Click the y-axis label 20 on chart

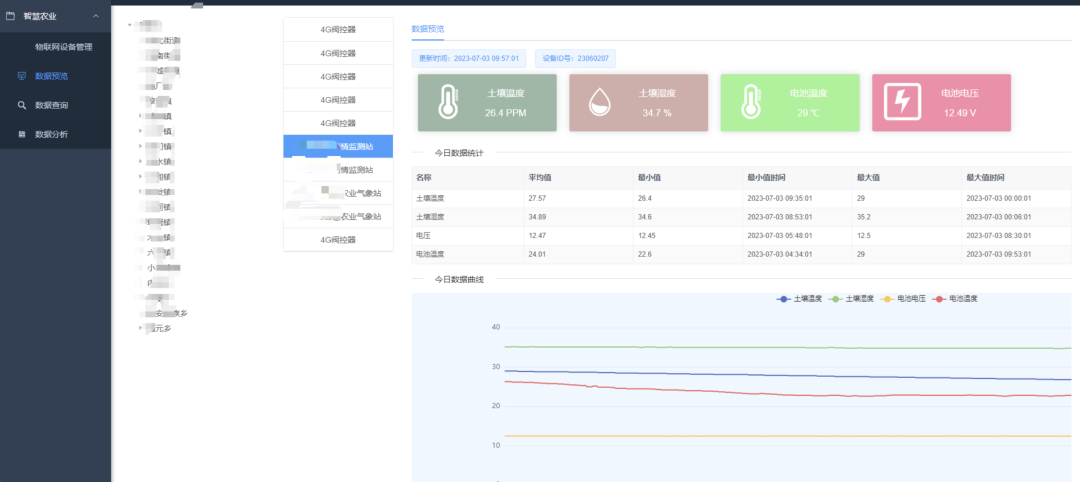495,406
